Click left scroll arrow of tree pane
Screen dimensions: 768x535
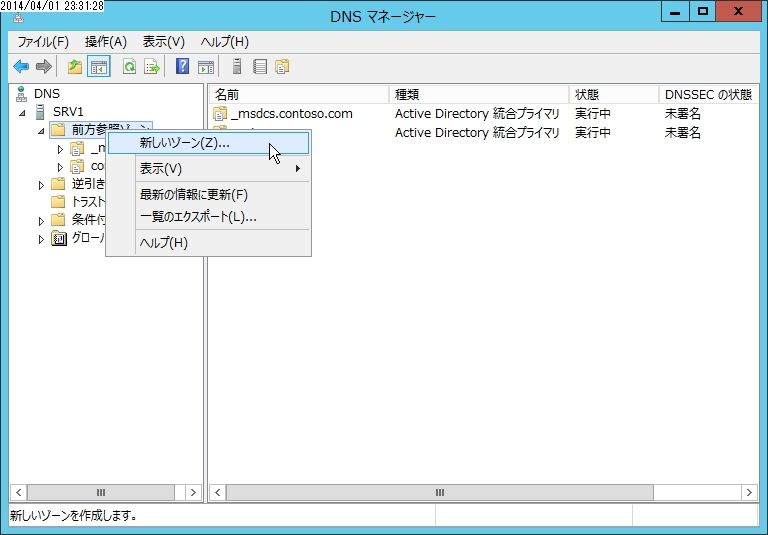tap(19, 492)
